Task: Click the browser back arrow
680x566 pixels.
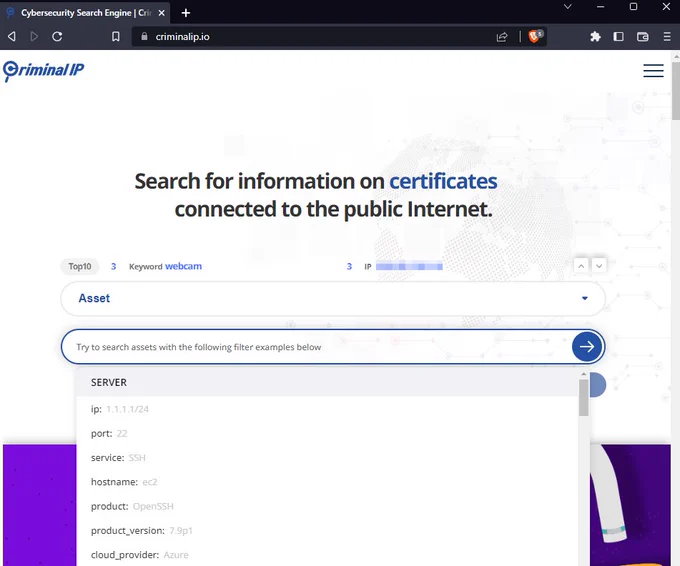Action: [x=12, y=36]
